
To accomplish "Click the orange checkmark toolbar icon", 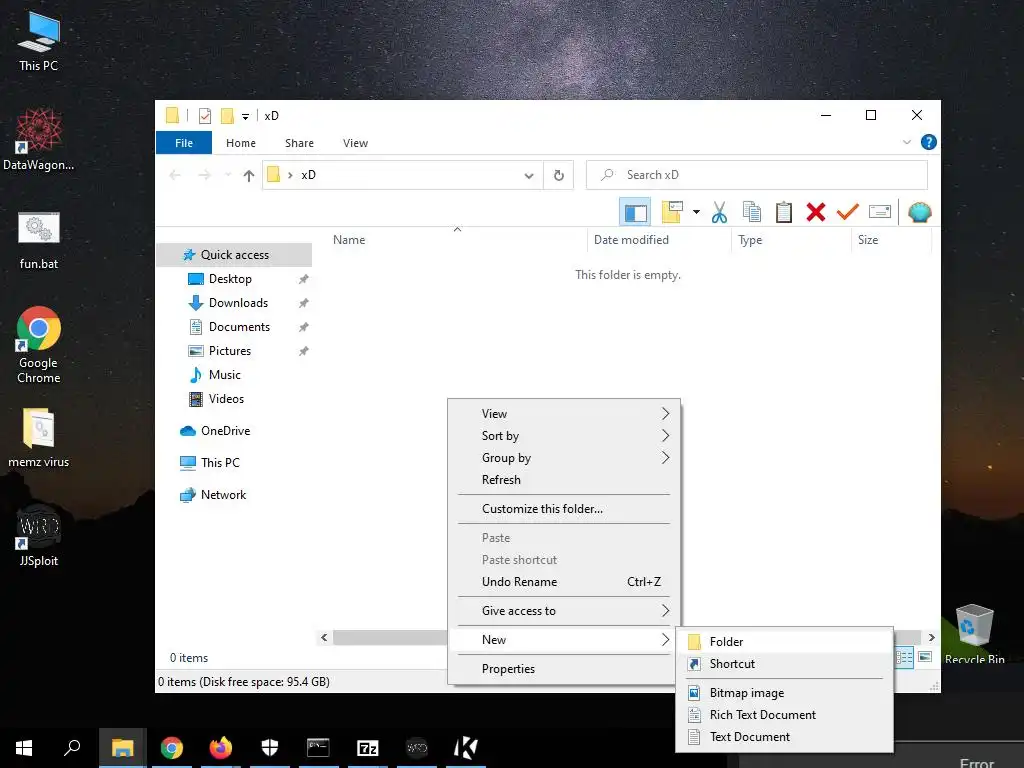I will click(x=848, y=212).
